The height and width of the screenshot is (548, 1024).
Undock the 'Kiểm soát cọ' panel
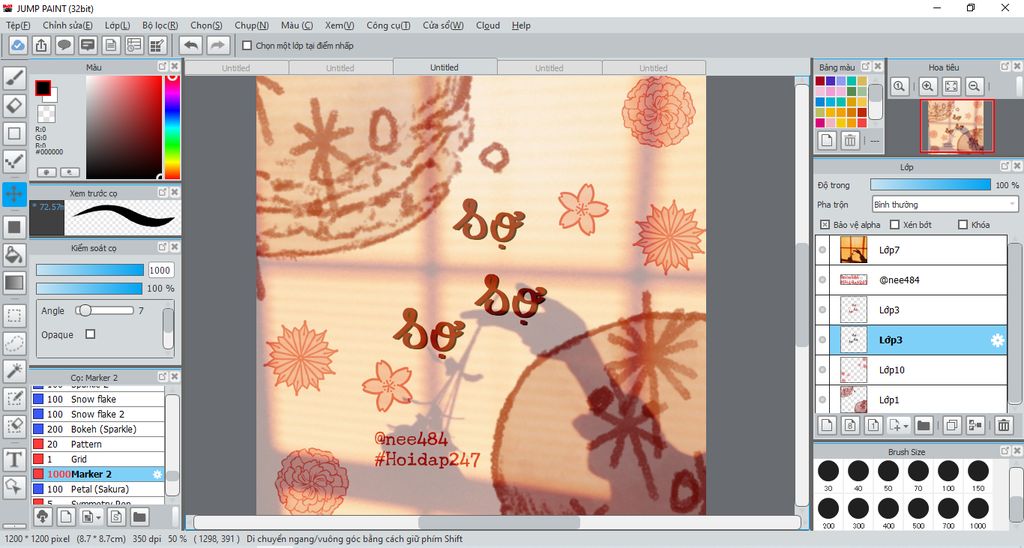[x=163, y=248]
